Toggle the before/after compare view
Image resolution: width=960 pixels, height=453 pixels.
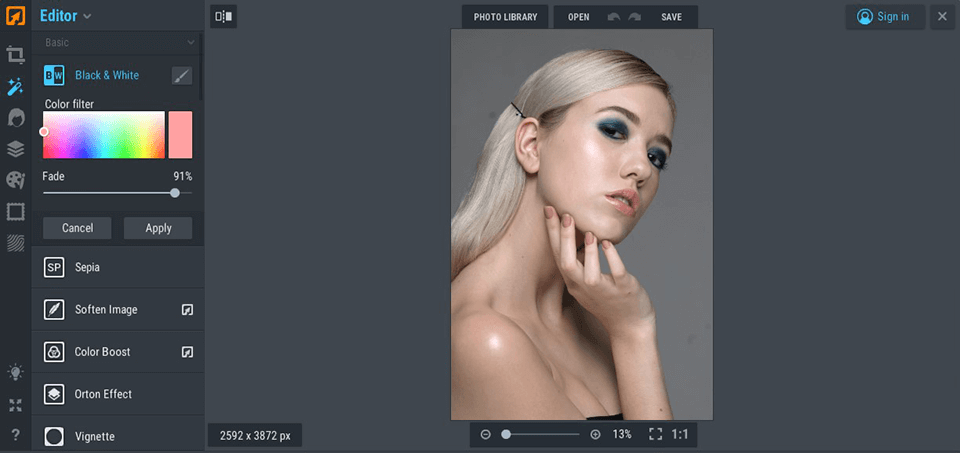pyautogui.click(x=223, y=17)
